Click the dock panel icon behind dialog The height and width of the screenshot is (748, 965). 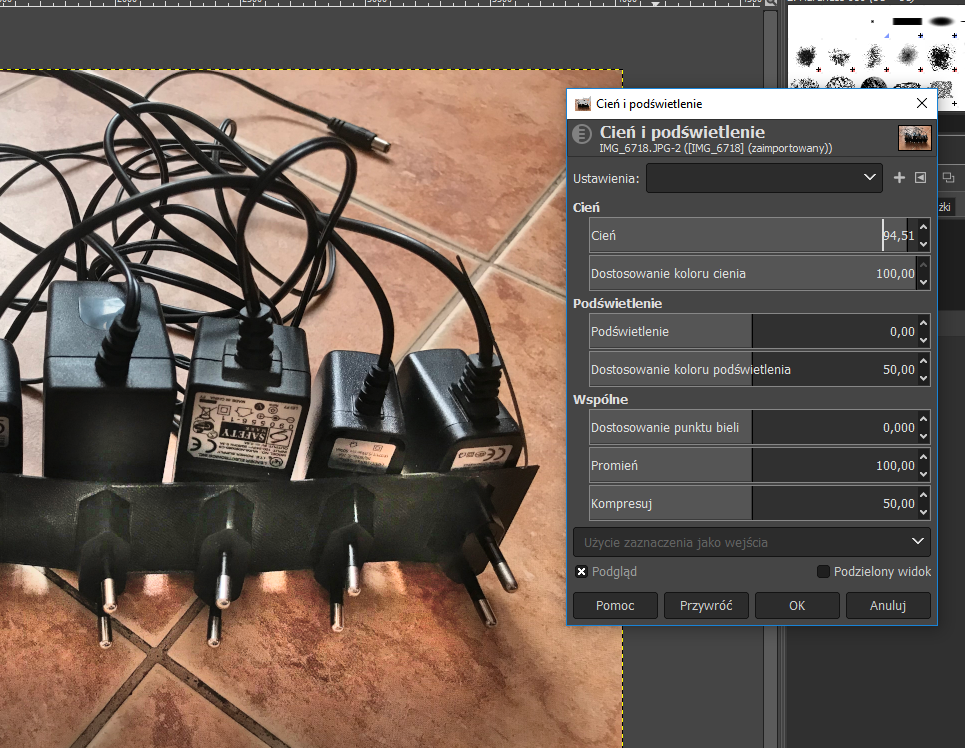tap(948, 178)
